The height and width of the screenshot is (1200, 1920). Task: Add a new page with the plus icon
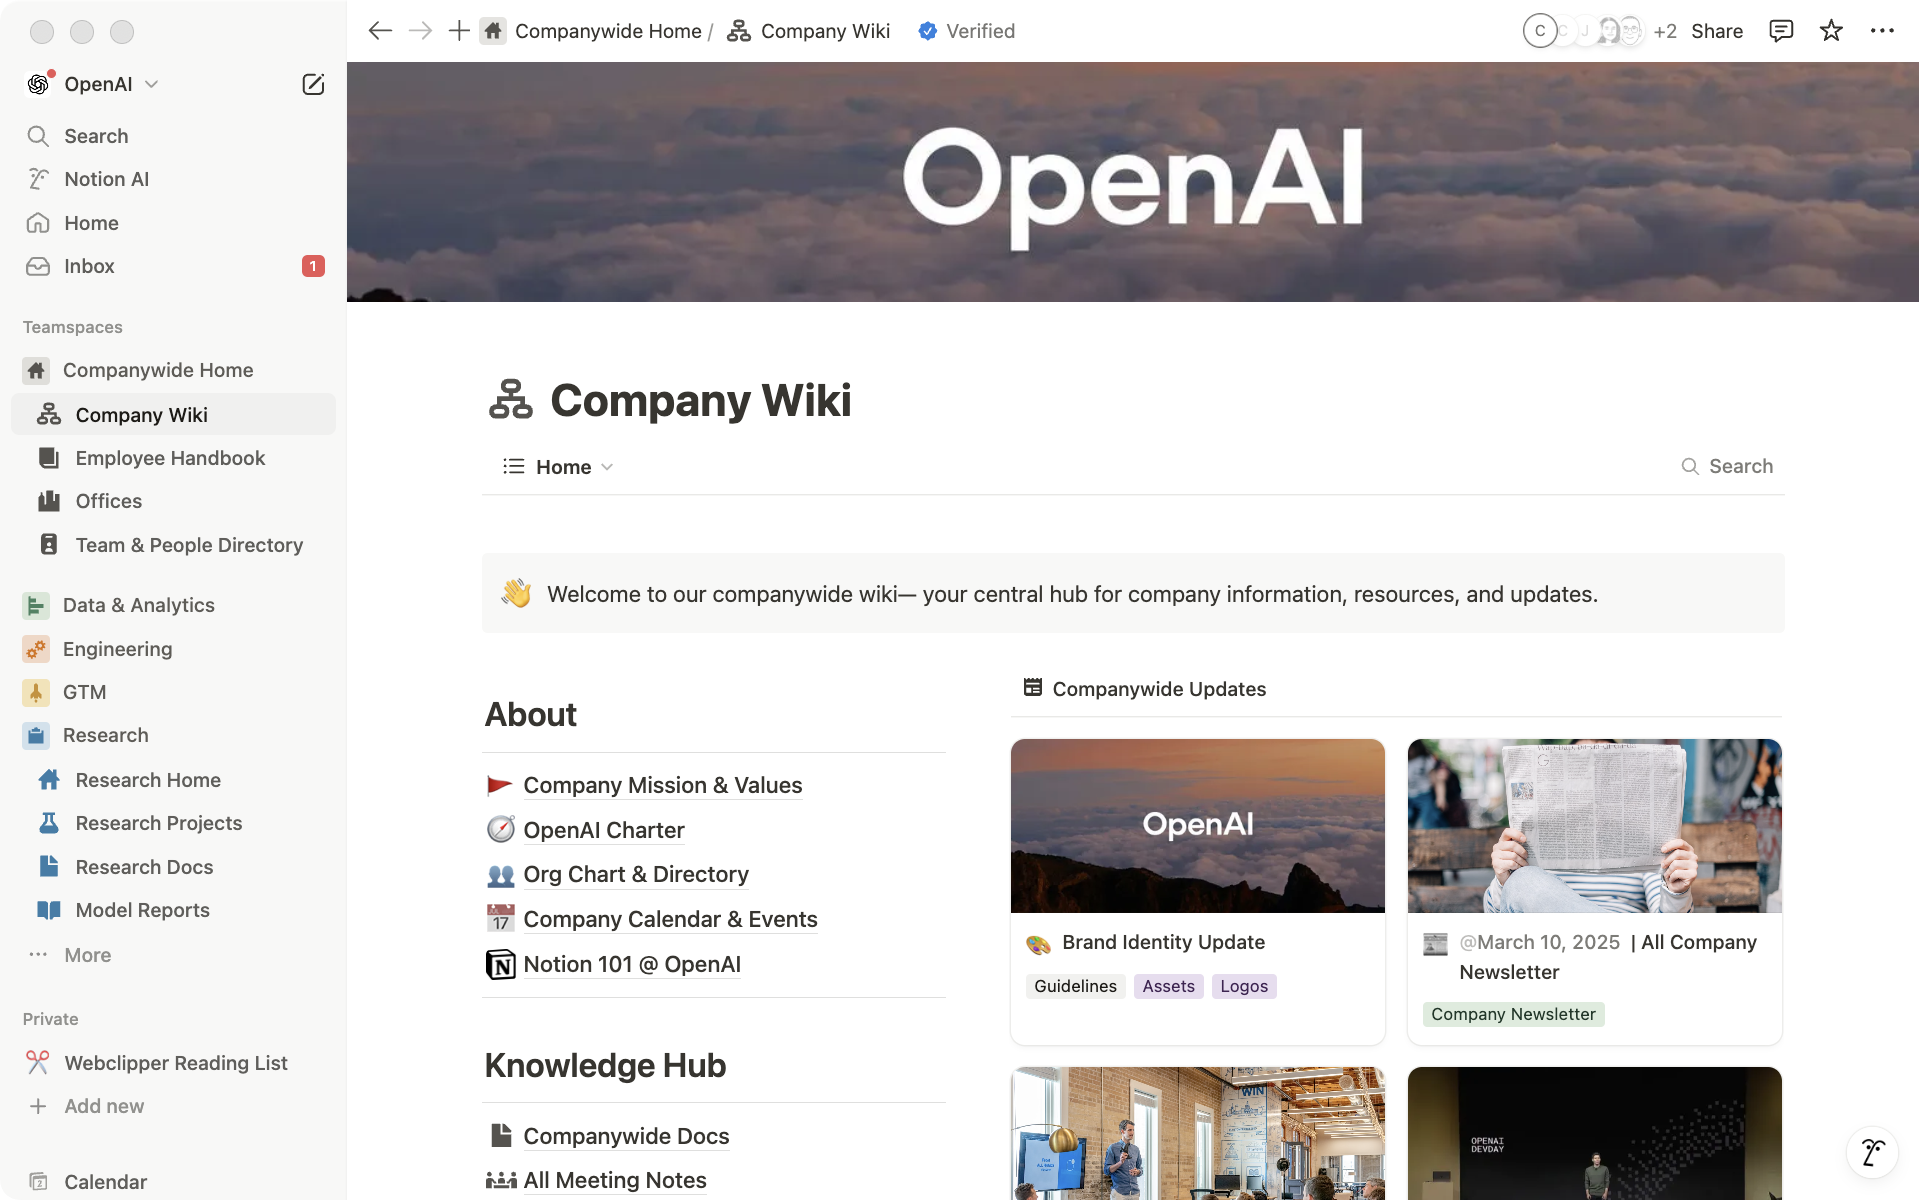click(x=458, y=30)
